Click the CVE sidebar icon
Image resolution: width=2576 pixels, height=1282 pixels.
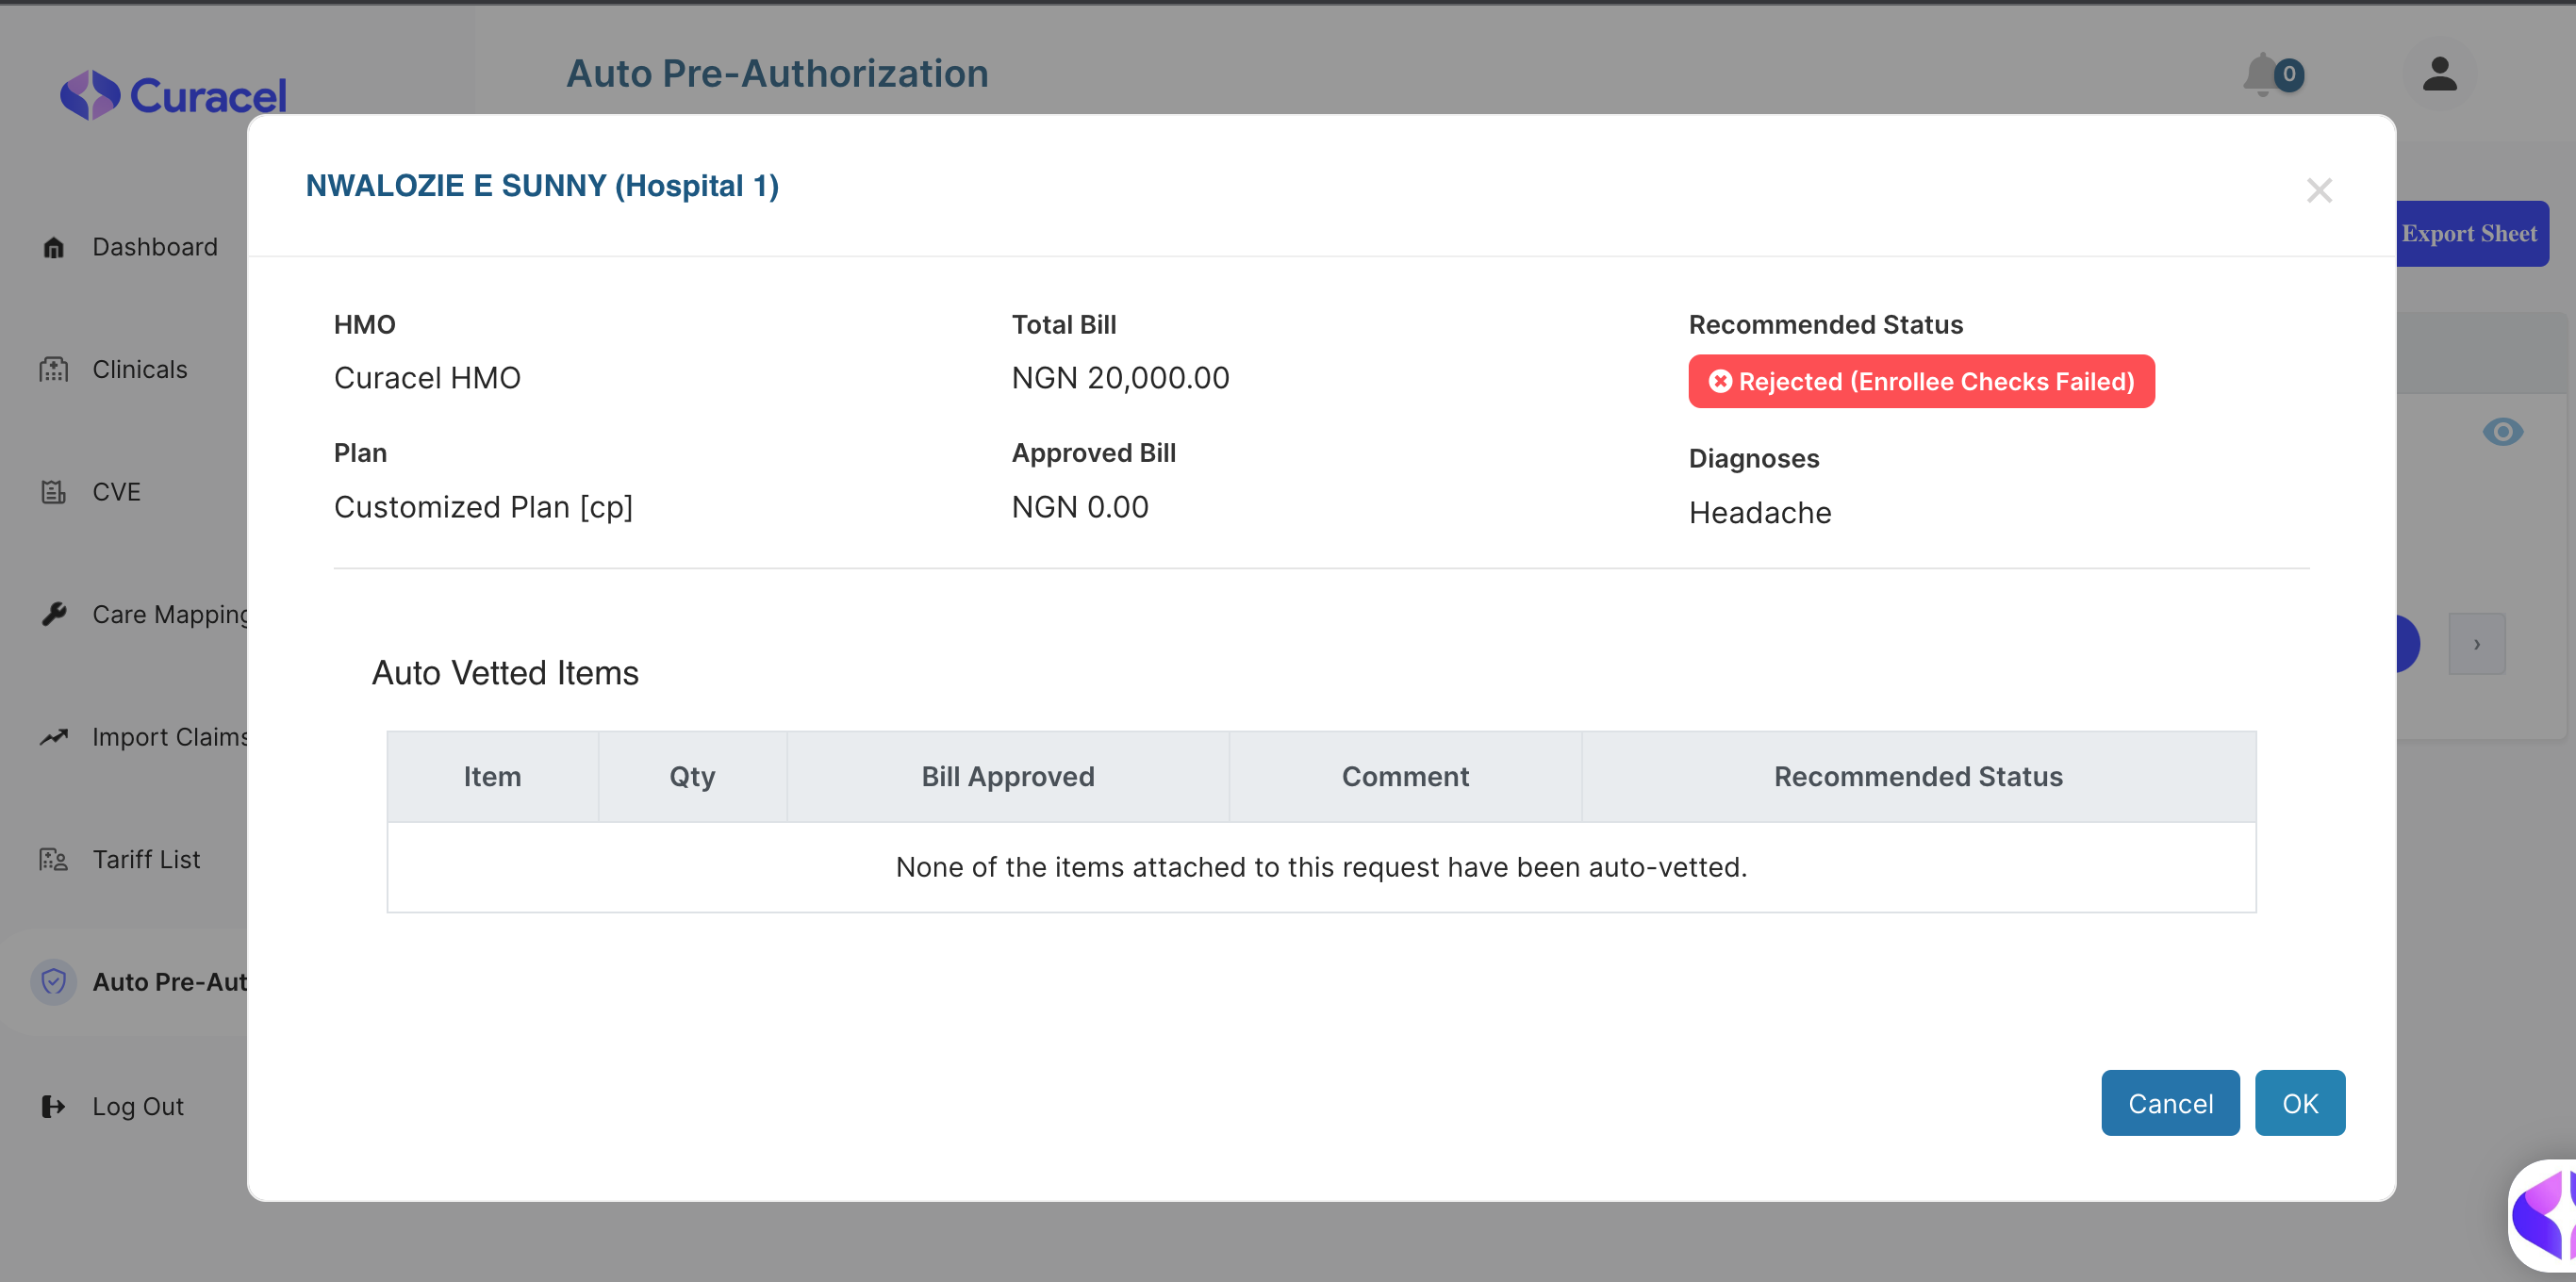point(54,492)
